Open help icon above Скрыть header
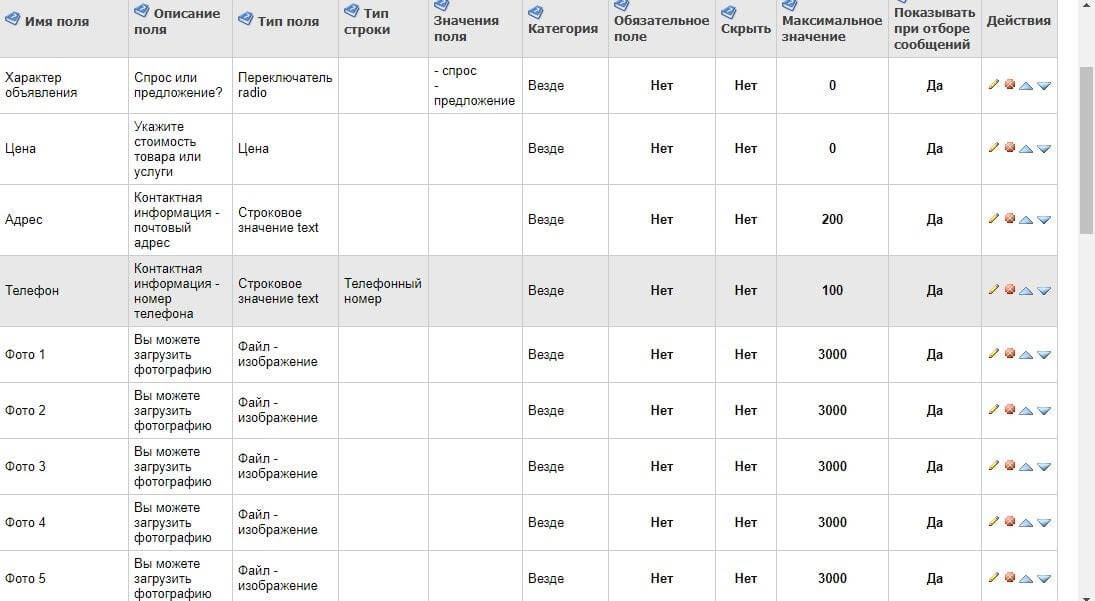The image size is (1095, 601). point(728,12)
